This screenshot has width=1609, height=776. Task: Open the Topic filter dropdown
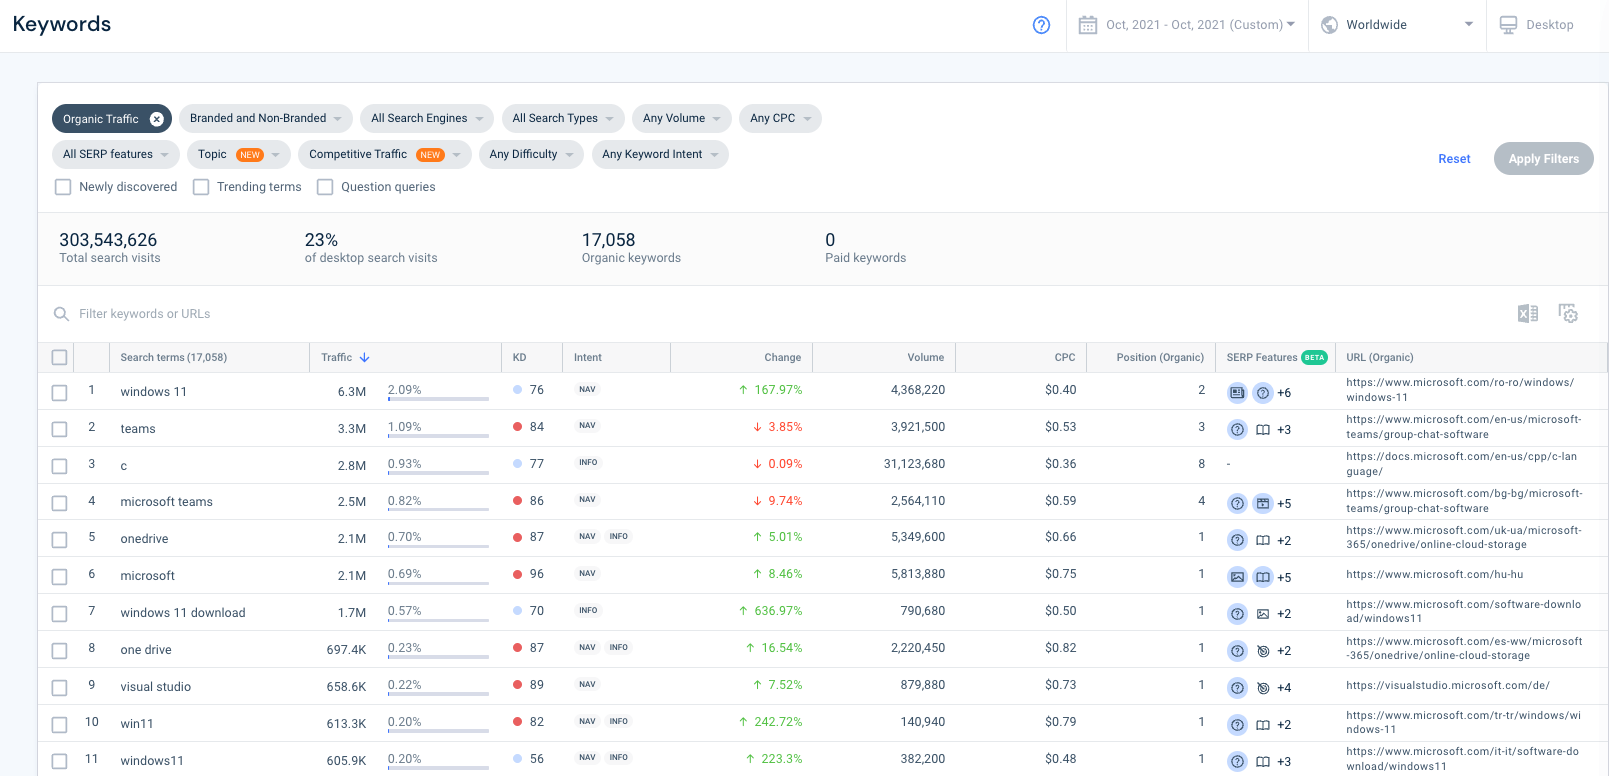coord(239,154)
